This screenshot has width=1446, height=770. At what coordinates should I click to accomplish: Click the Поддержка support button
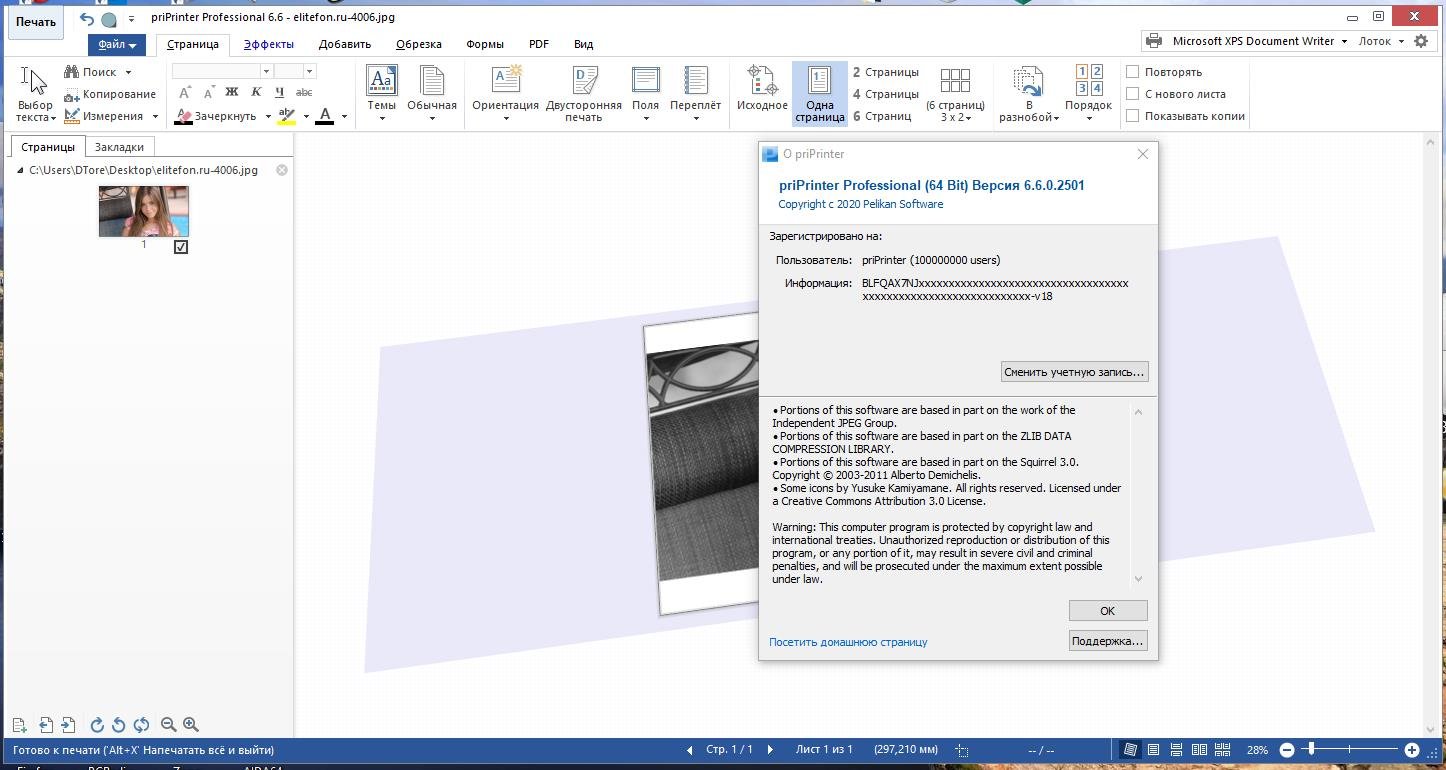tap(1107, 641)
